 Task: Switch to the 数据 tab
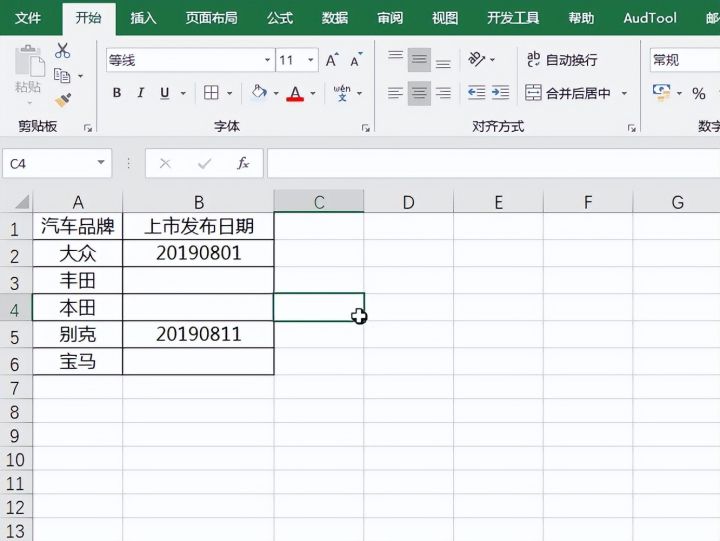[x=335, y=18]
